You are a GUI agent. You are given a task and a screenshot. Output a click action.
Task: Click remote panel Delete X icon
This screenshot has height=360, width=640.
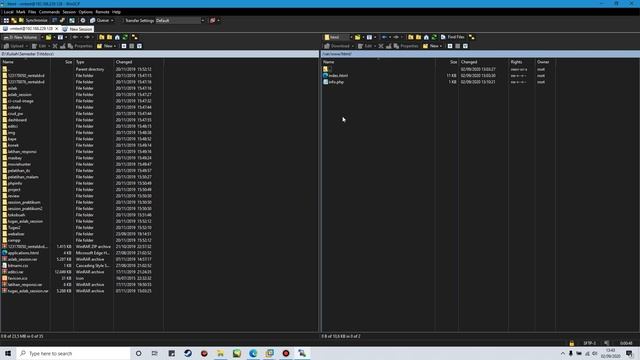pyautogui.click(x=381, y=46)
